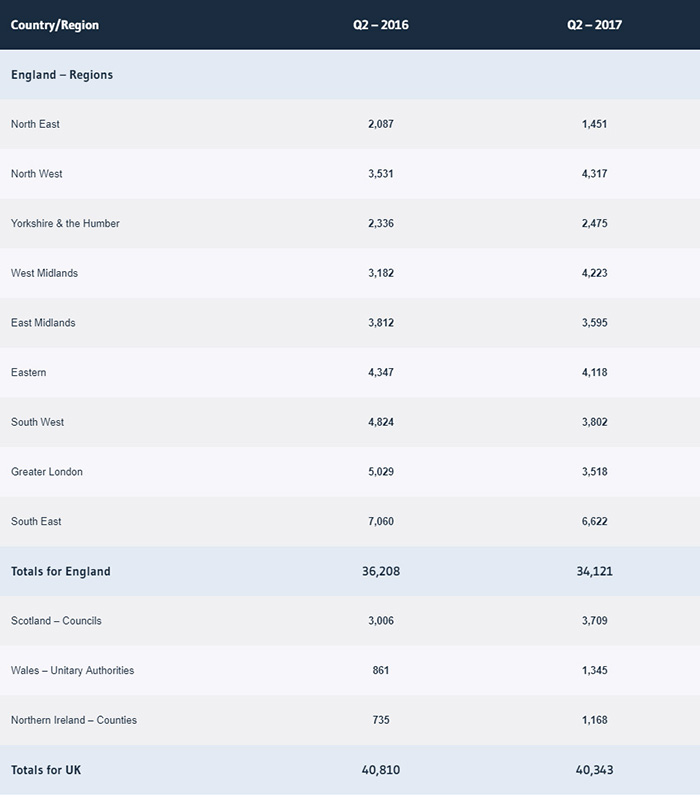Screen dimensions: 700x797
Task: Click the Scotland – Councils row label
Action: click(x=56, y=621)
